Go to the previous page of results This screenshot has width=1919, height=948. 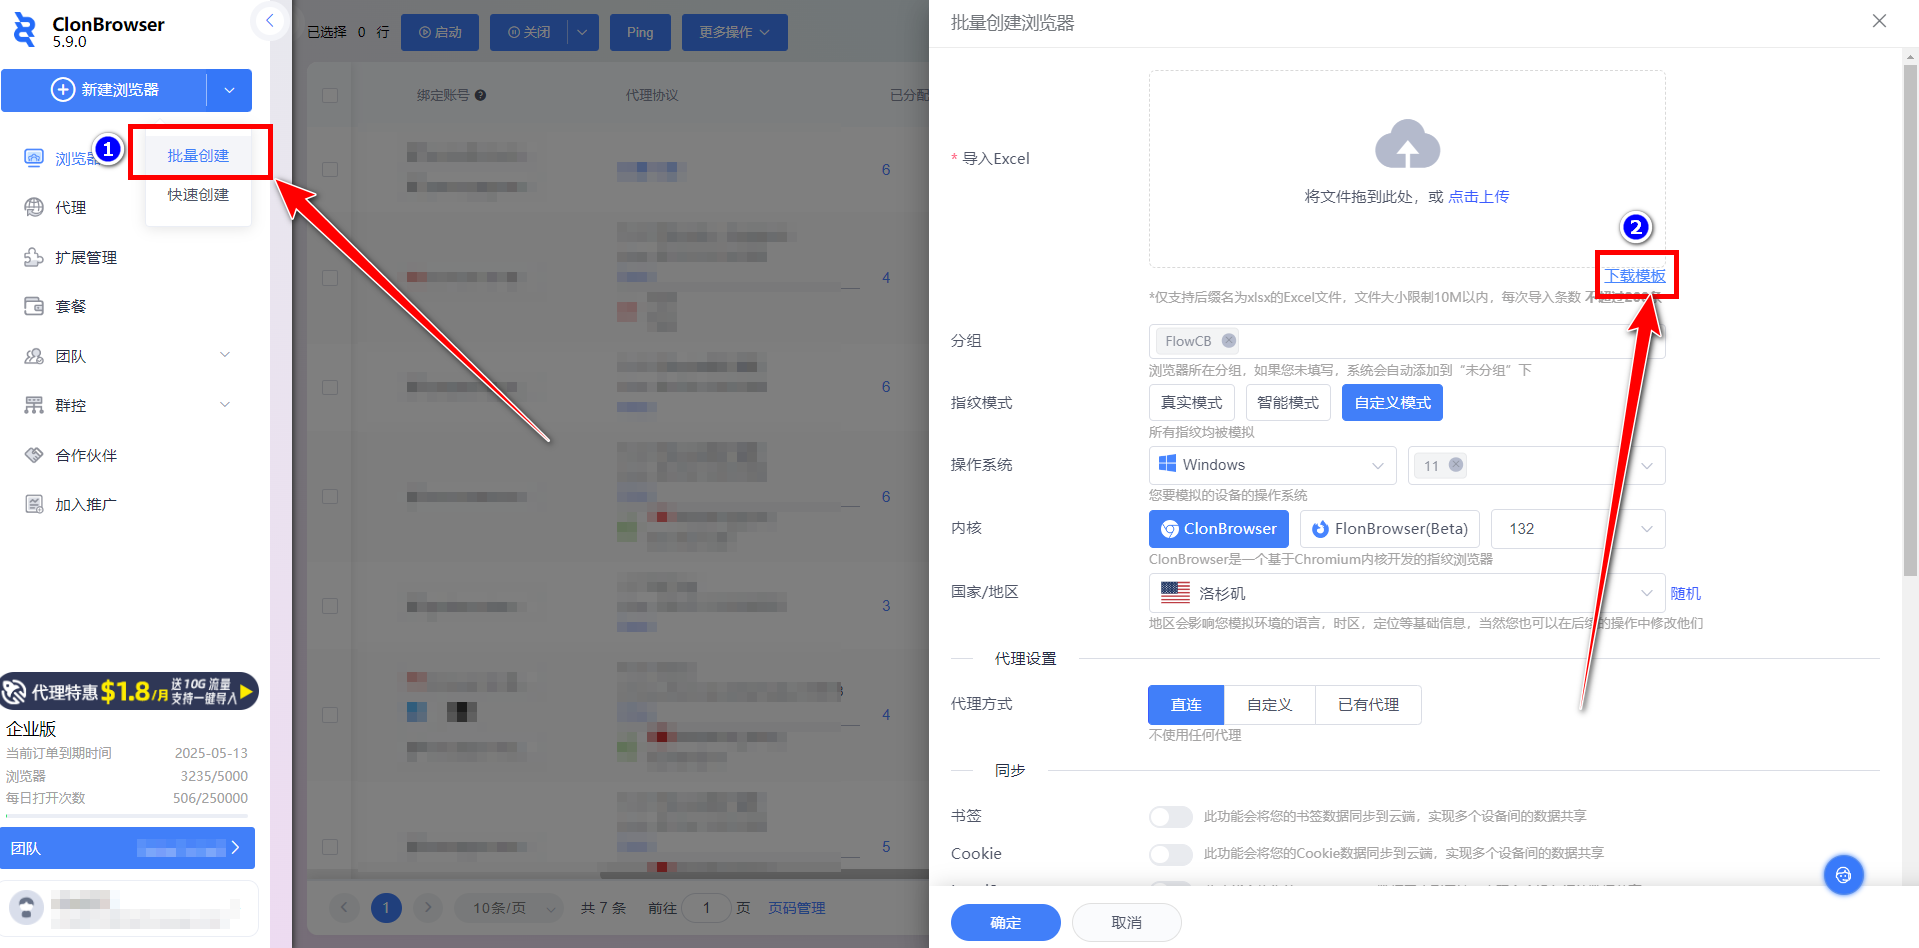pyautogui.click(x=344, y=908)
